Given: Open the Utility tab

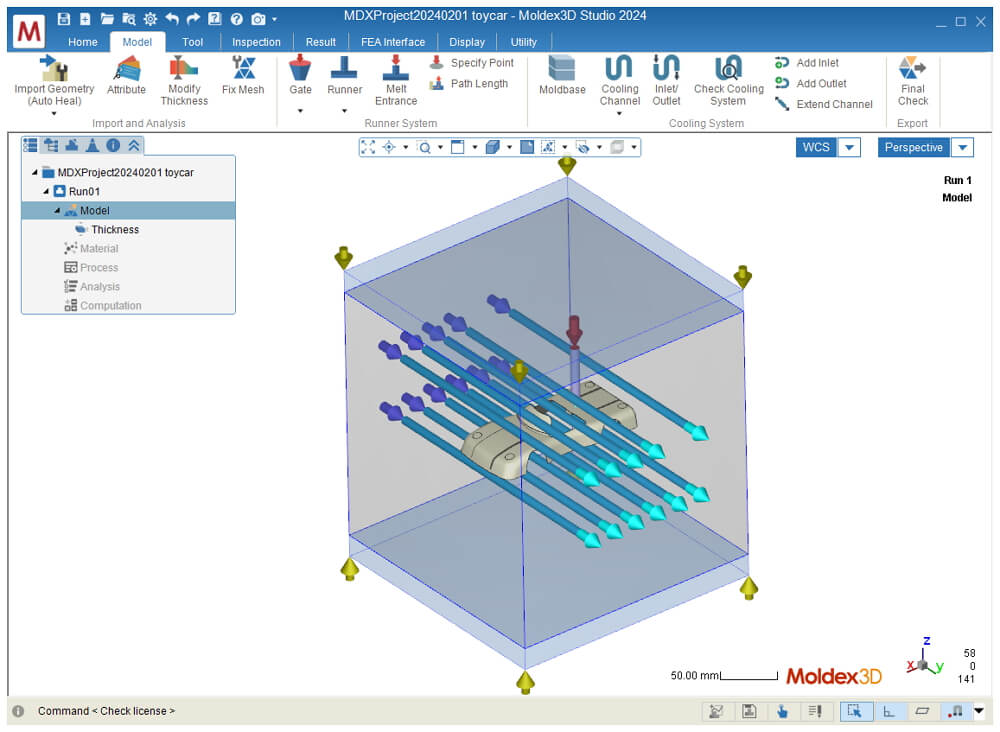Looking at the screenshot, I should click(524, 42).
